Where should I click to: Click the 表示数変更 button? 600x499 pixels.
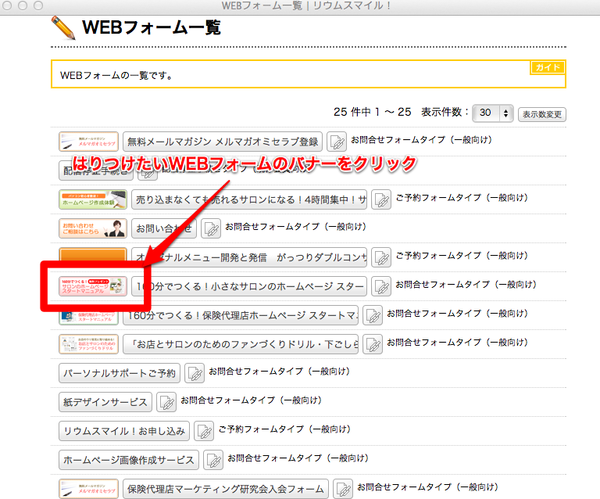542,114
